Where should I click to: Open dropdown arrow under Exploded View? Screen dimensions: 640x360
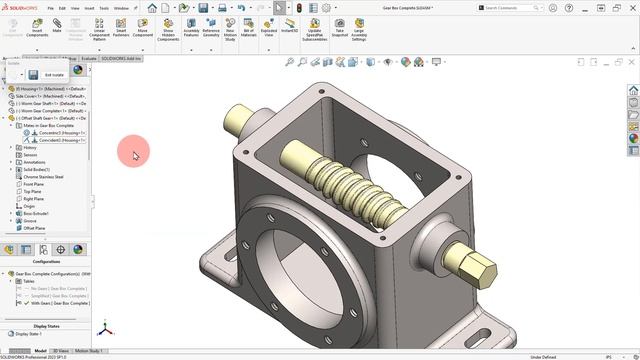point(269,50)
